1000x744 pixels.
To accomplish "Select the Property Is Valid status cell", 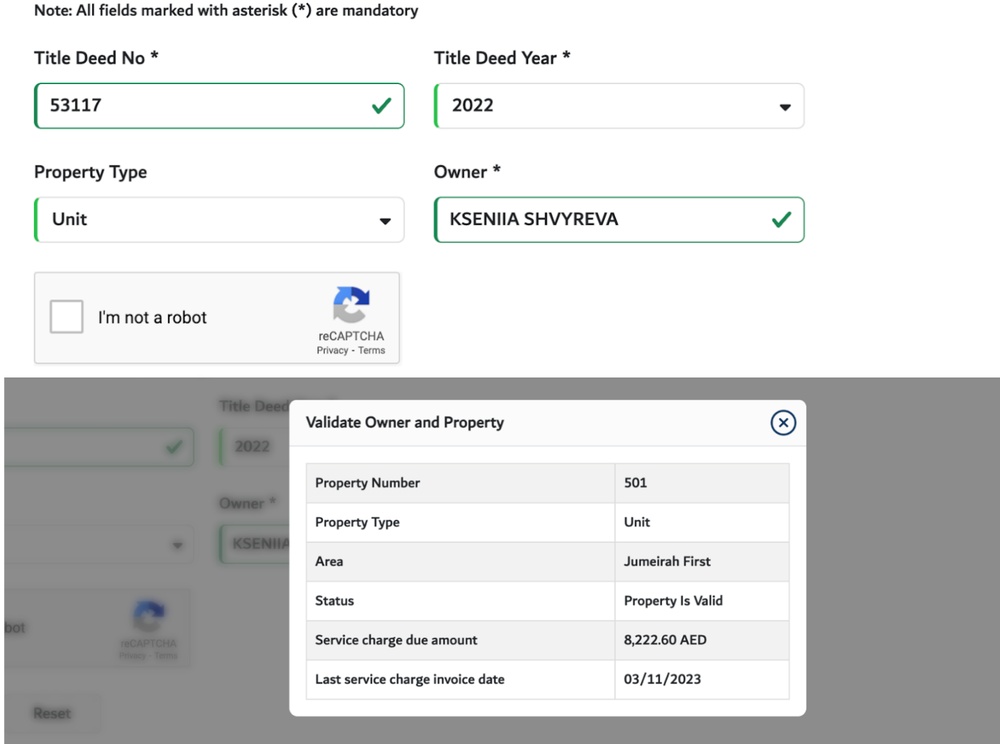I will (673, 601).
